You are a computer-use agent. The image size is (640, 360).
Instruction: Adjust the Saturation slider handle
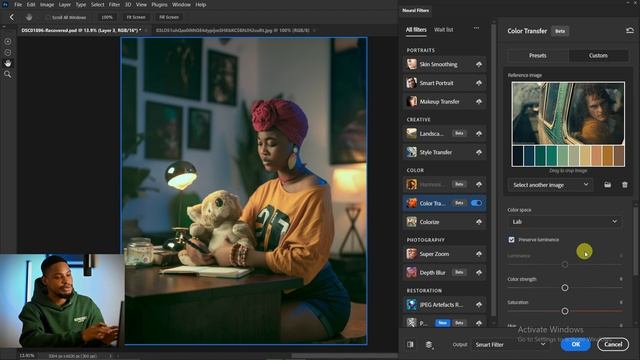tap(564, 311)
